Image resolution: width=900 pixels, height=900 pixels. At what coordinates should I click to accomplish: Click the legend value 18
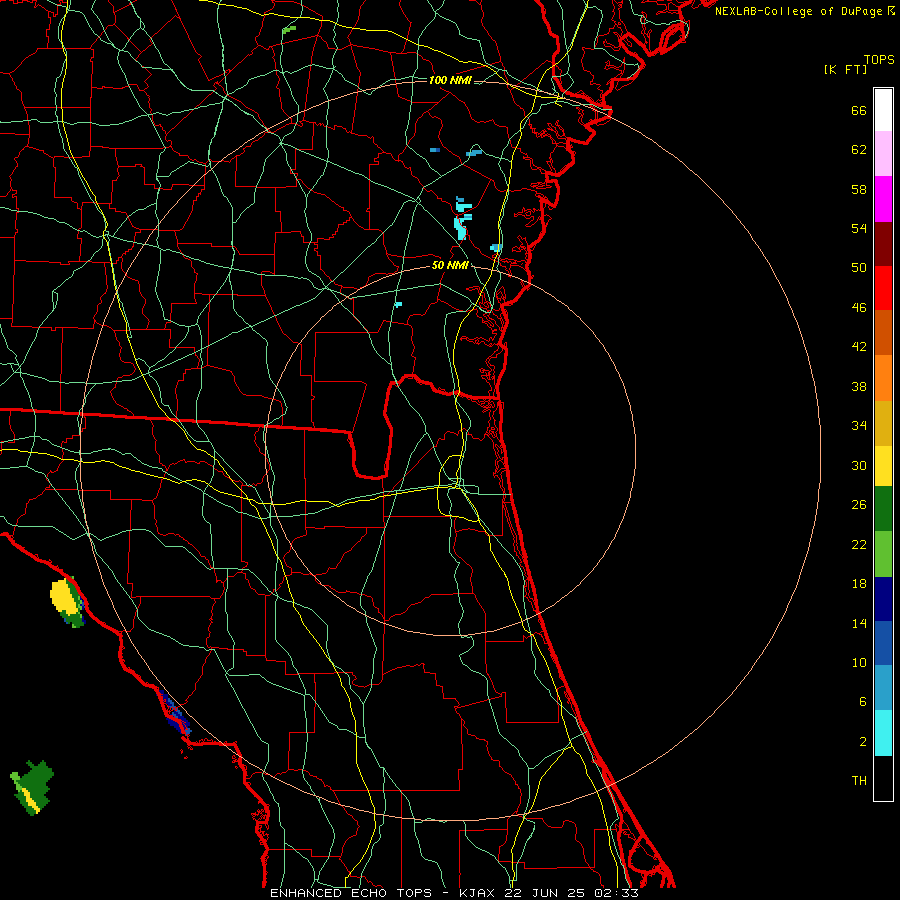(x=859, y=584)
